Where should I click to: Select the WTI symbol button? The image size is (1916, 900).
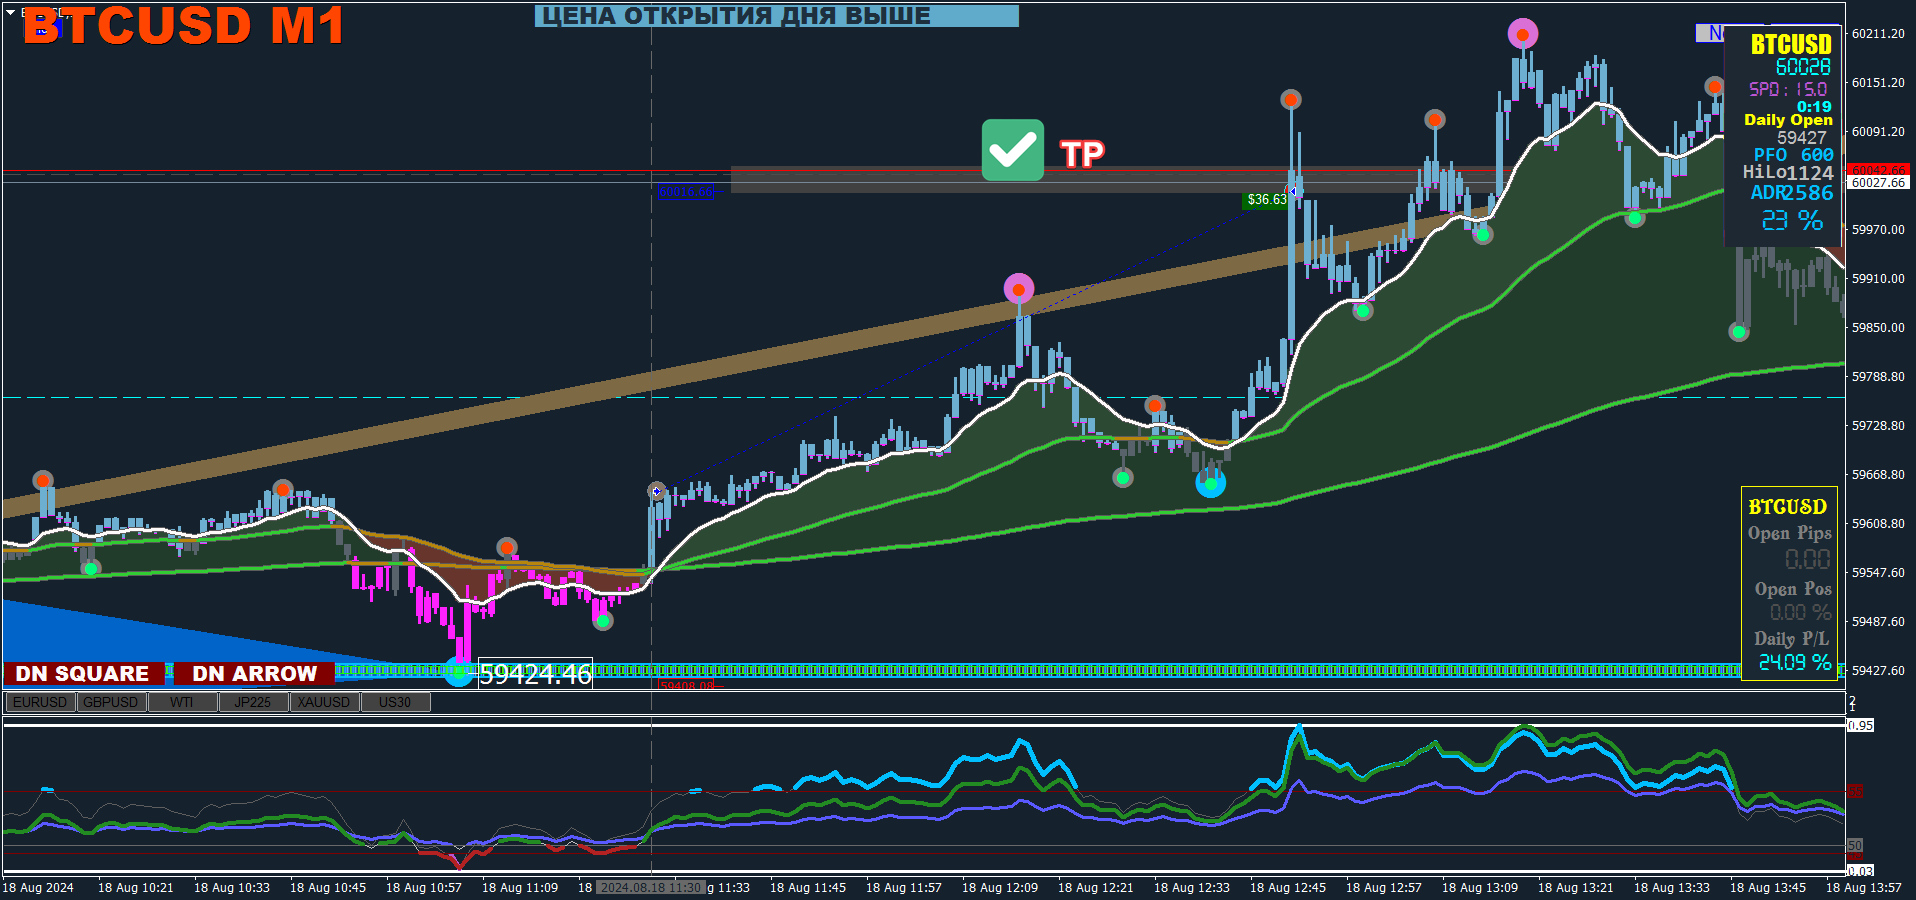pyautogui.click(x=182, y=702)
